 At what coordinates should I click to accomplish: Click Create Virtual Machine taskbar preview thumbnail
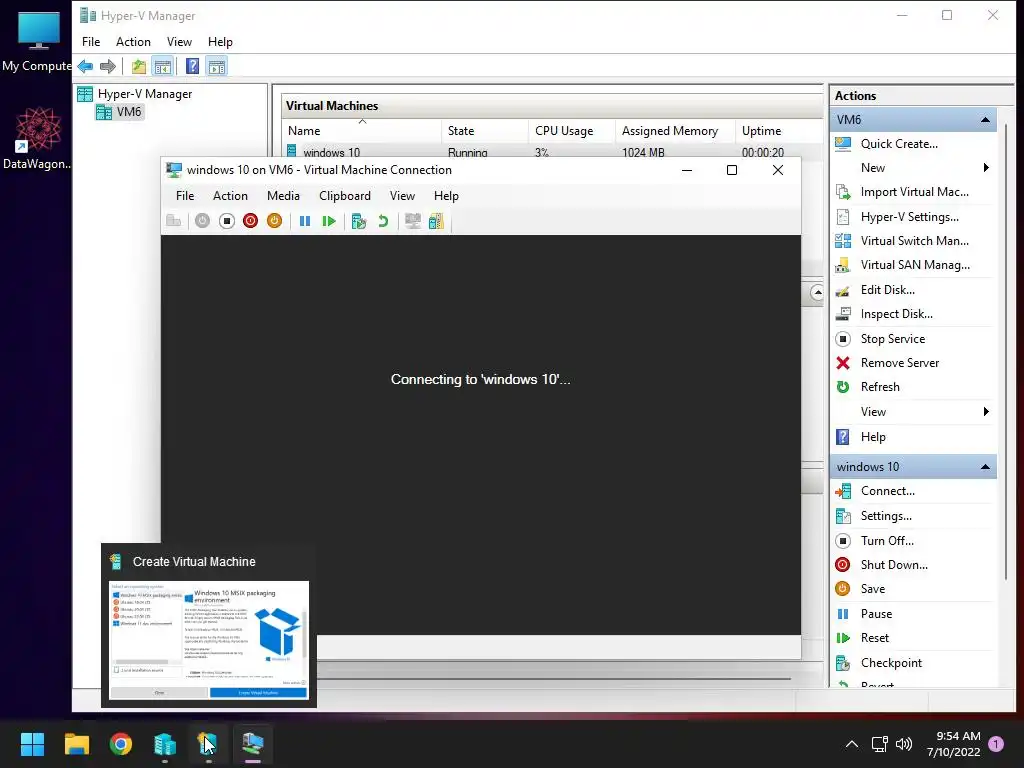tap(209, 640)
